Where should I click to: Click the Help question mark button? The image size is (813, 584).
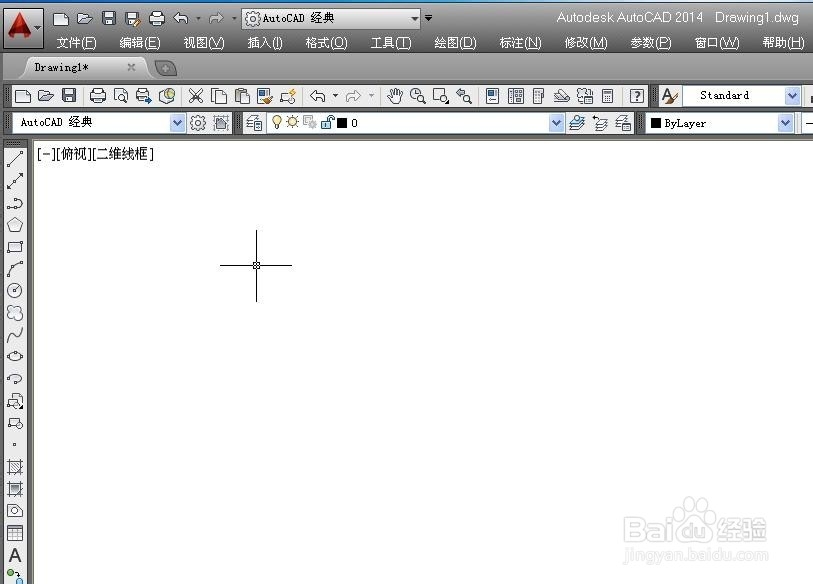click(637, 95)
